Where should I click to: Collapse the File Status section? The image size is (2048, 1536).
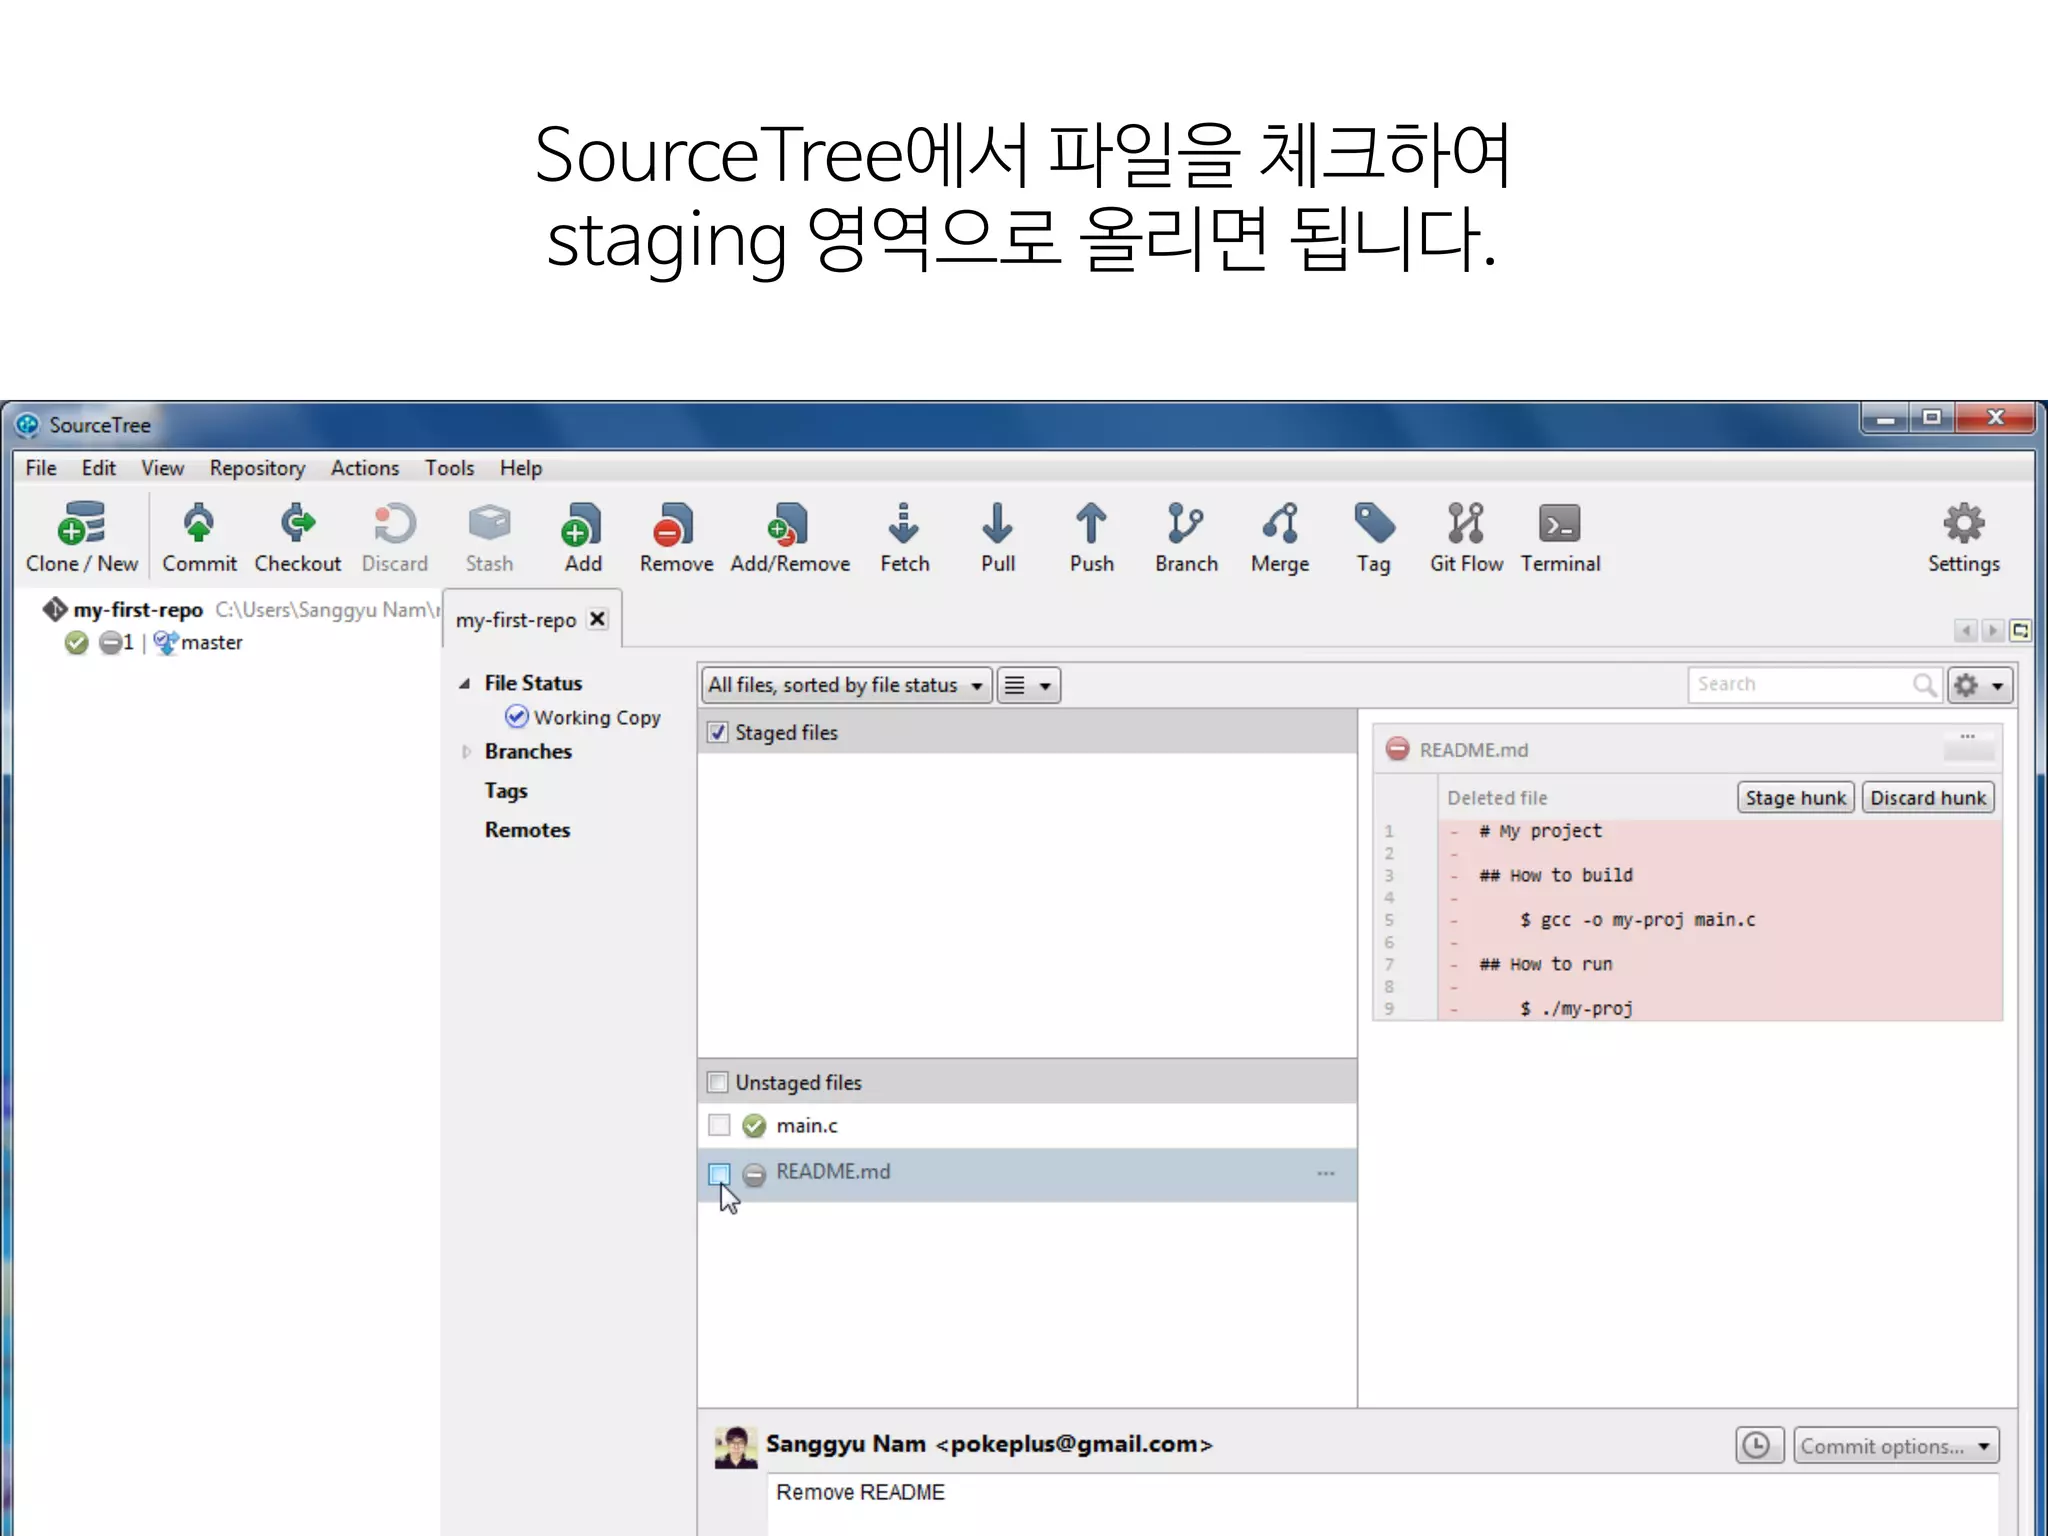click(x=464, y=684)
